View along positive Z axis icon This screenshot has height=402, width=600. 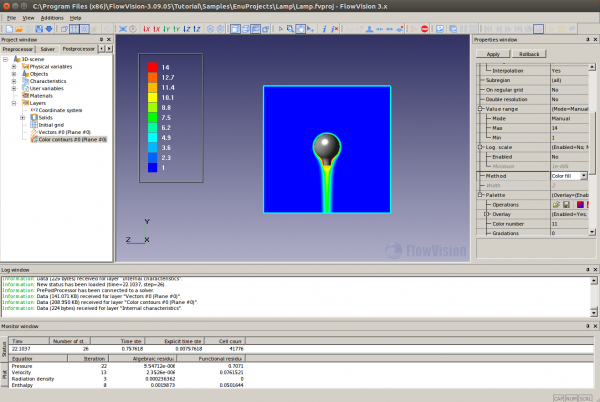(197, 29)
